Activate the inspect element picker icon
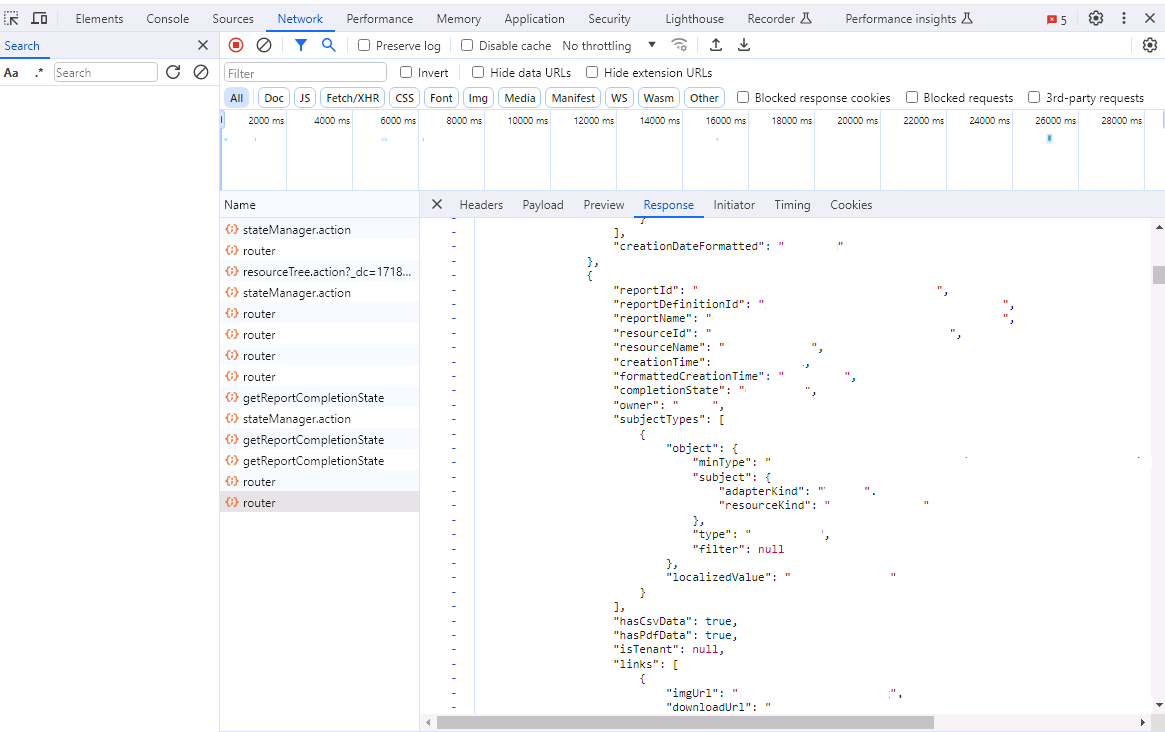 [x=12, y=19]
